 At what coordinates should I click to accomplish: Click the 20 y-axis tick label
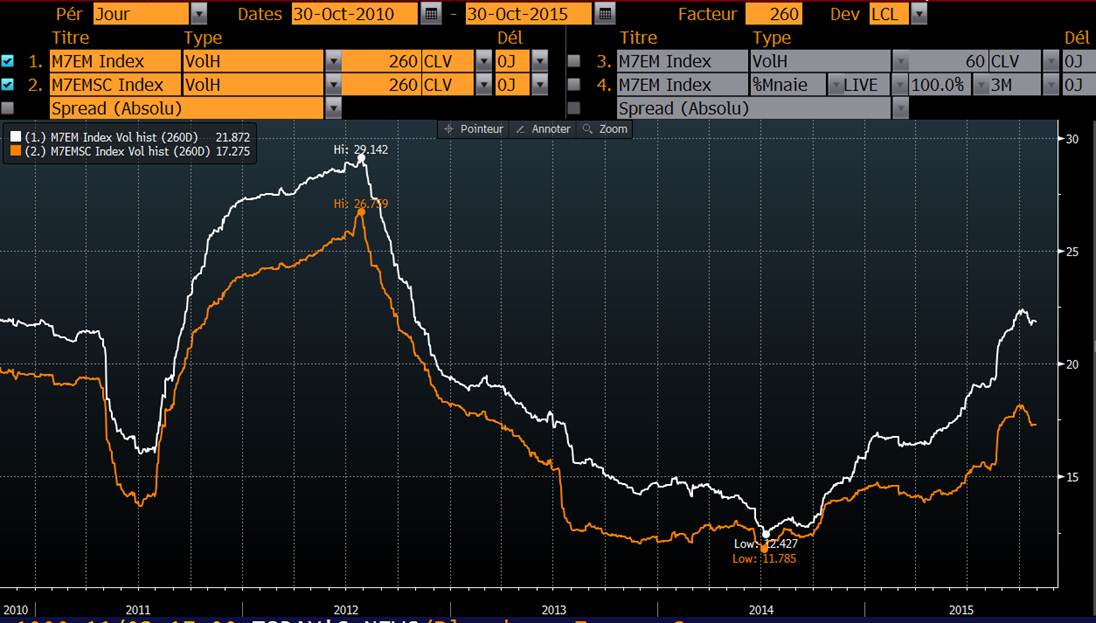coord(1072,364)
